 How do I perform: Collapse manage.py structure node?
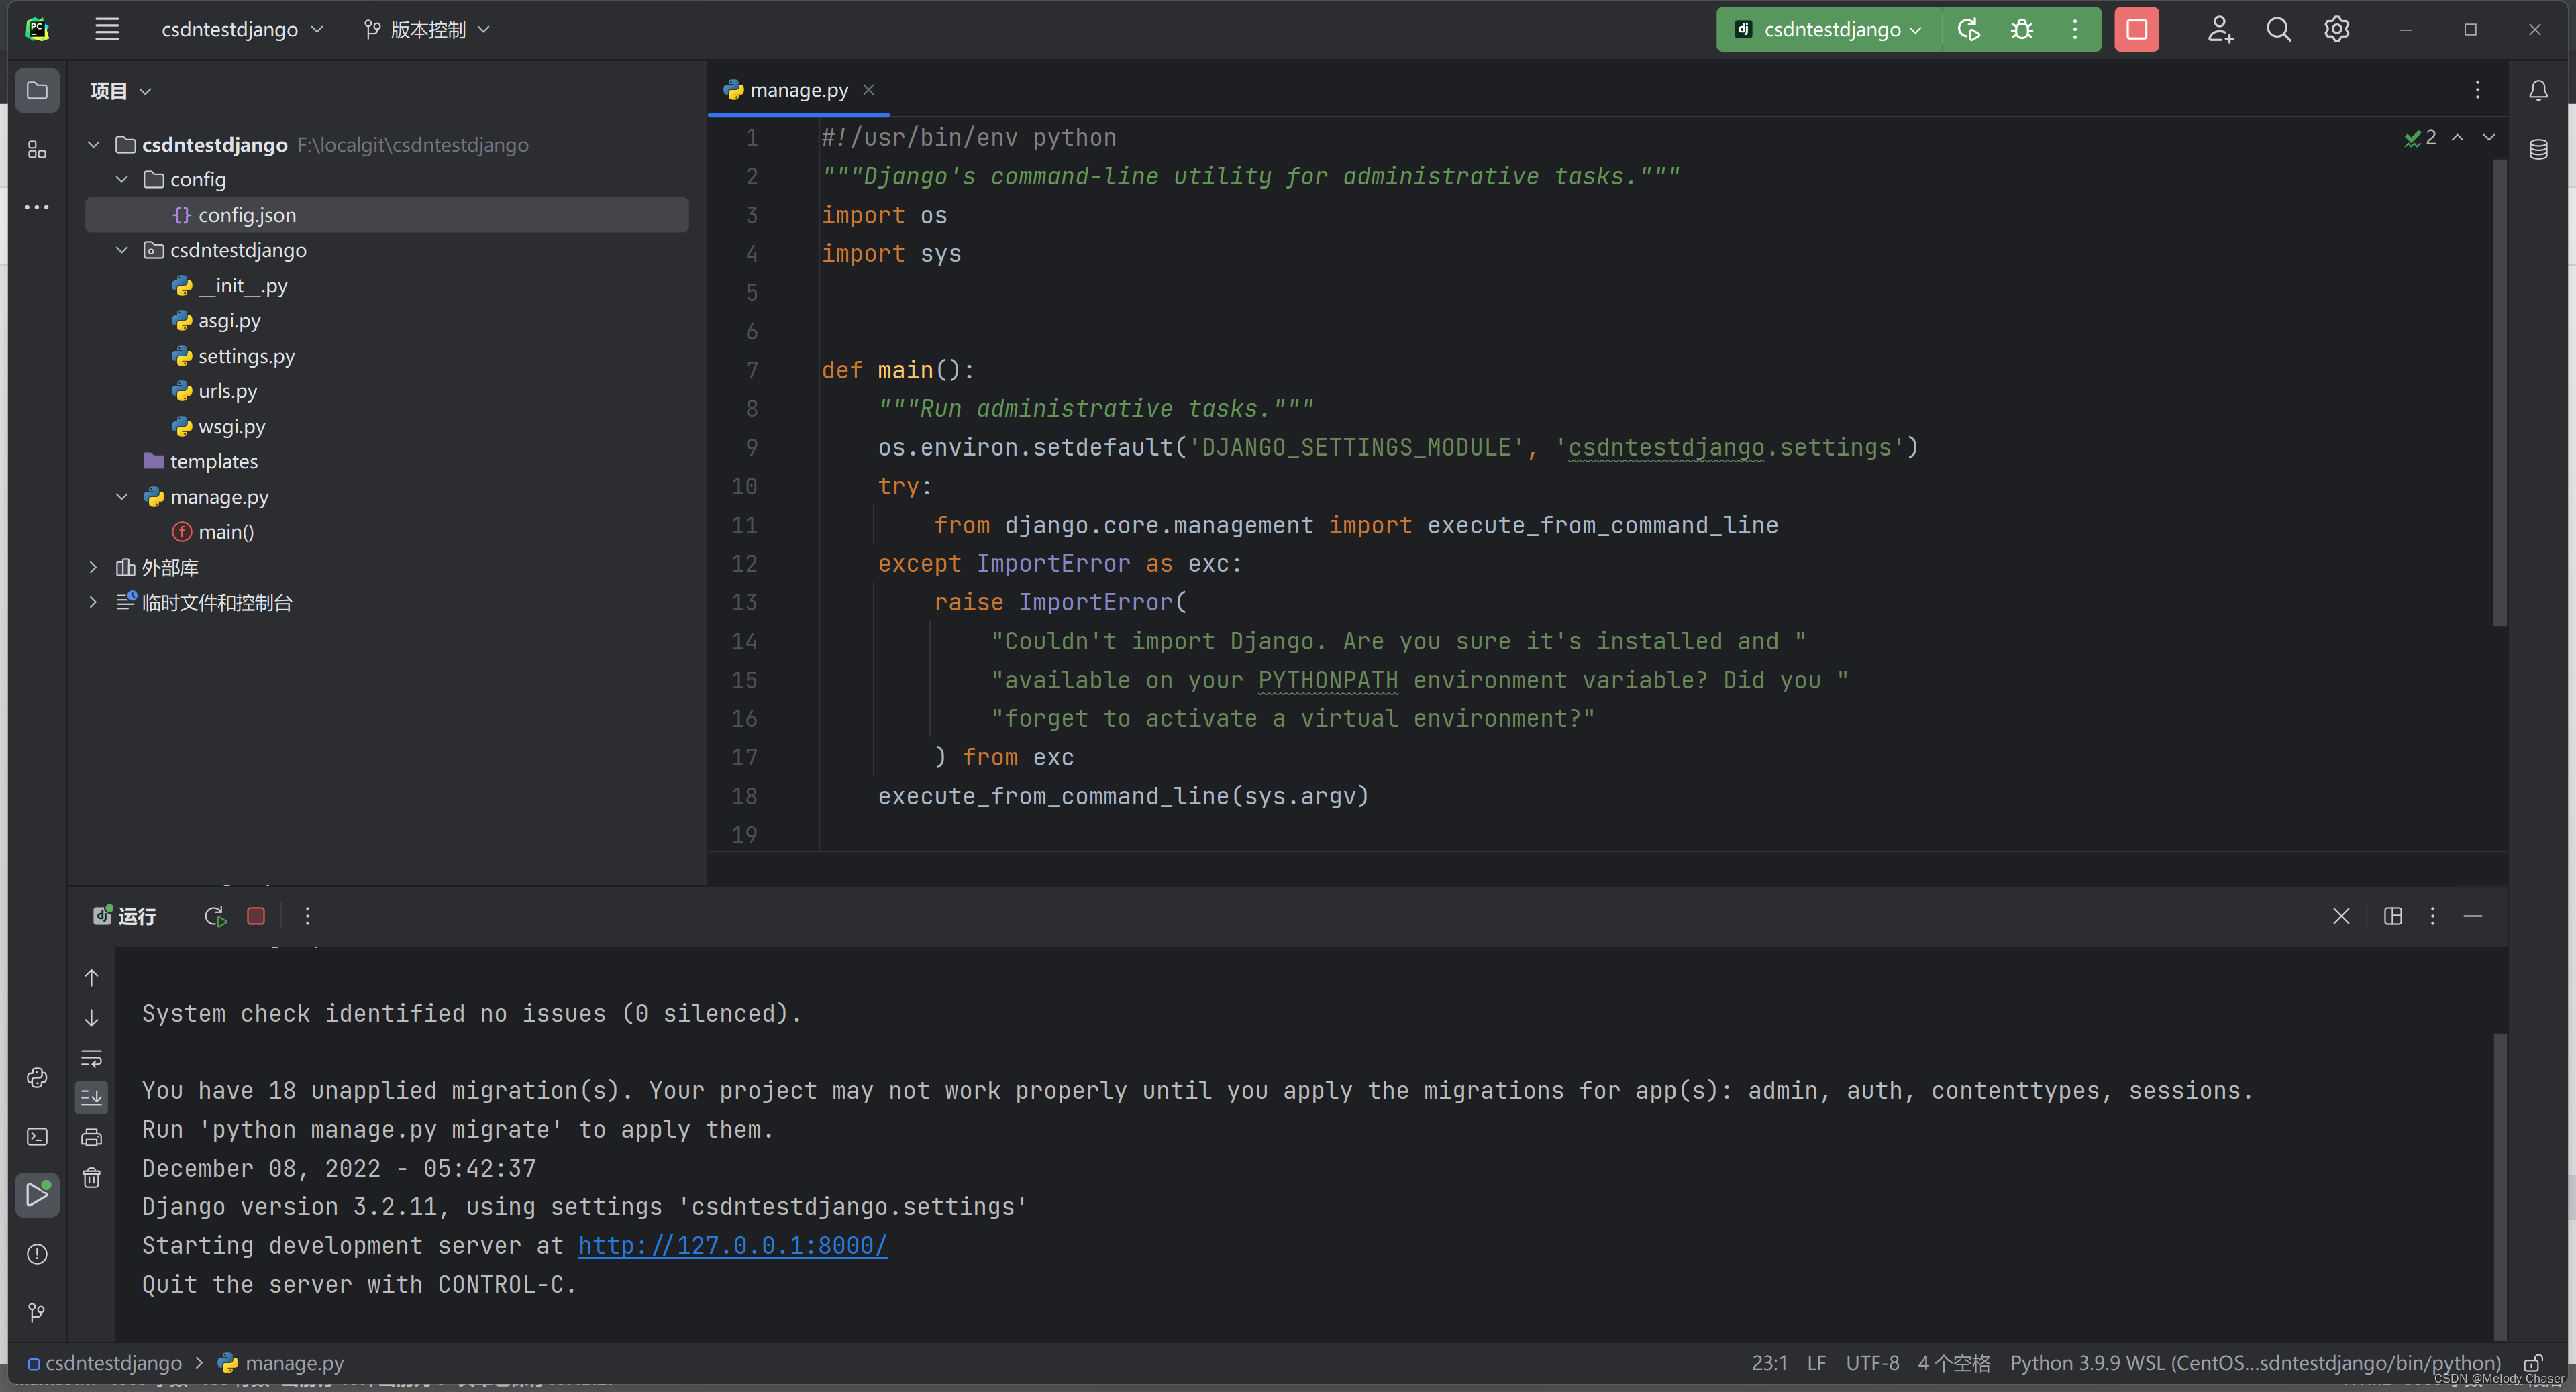pyautogui.click(x=122, y=497)
